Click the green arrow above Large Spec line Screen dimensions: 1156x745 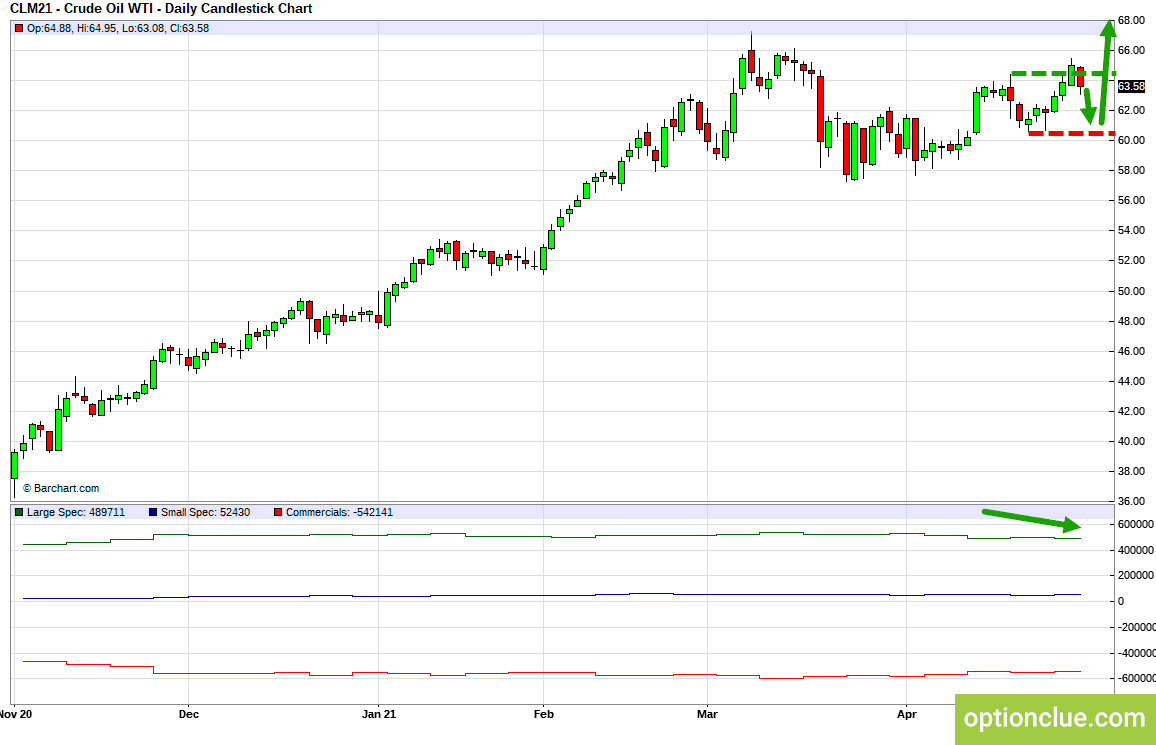[x=1031, y=519]
